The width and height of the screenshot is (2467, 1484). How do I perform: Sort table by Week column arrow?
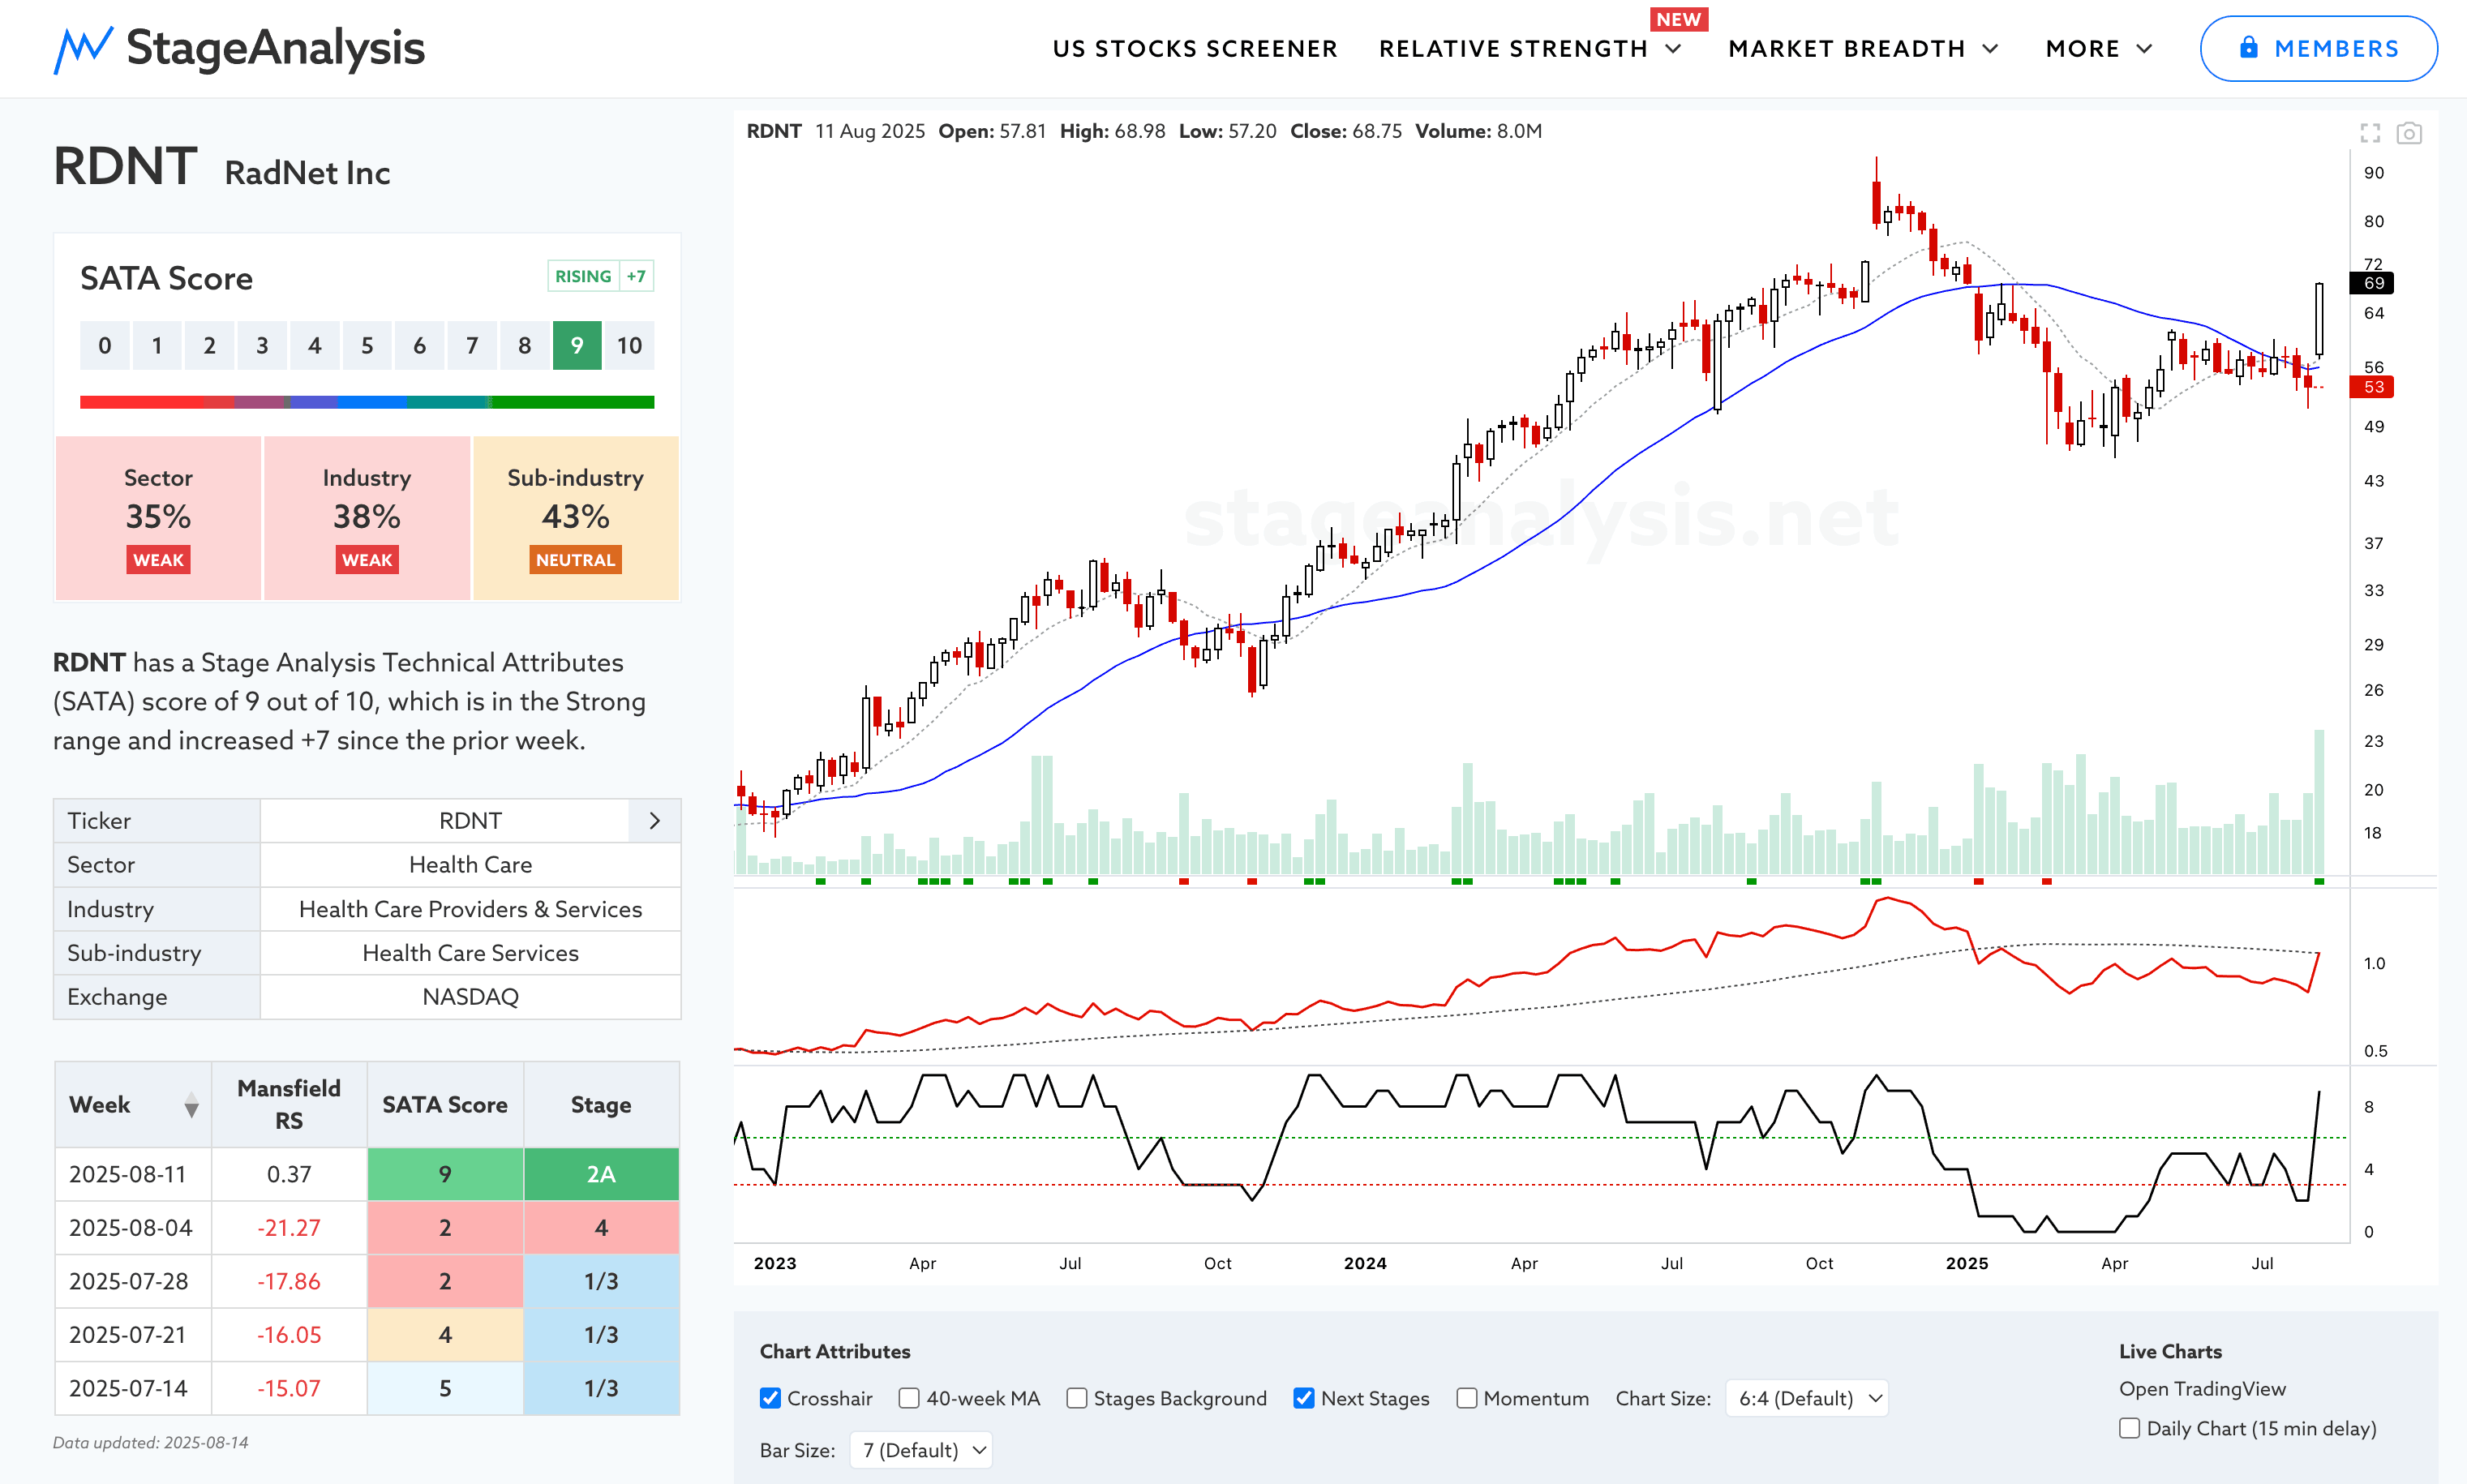191,1105
